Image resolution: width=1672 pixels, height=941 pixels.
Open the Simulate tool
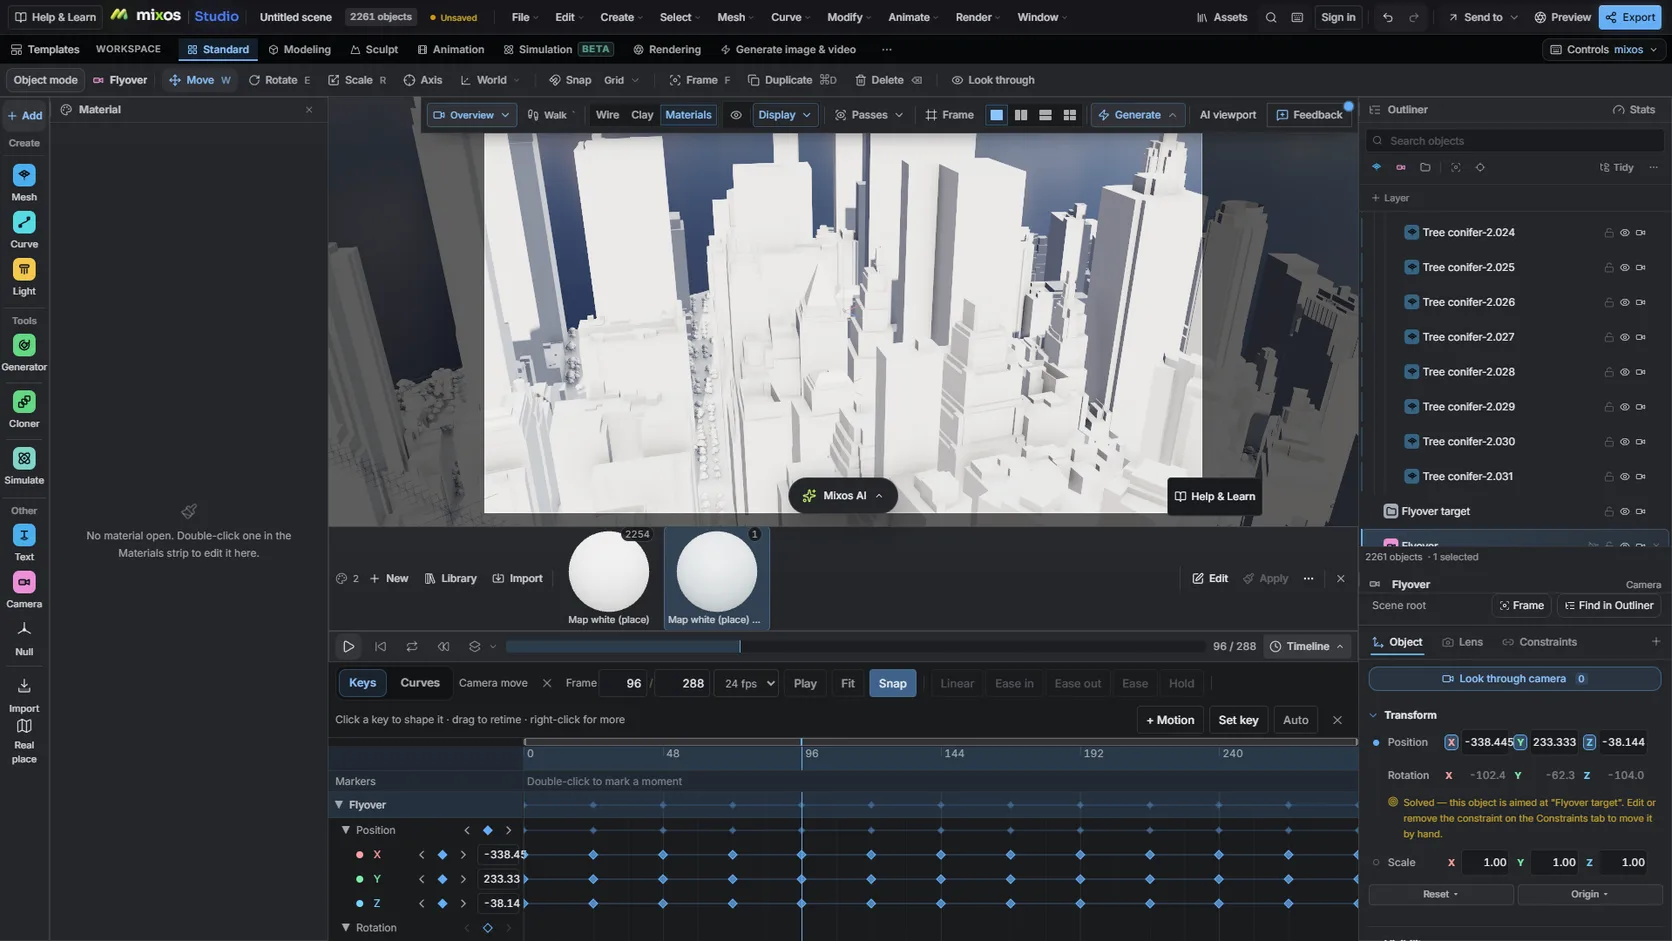pyautogui.click(x=24, y=466)
